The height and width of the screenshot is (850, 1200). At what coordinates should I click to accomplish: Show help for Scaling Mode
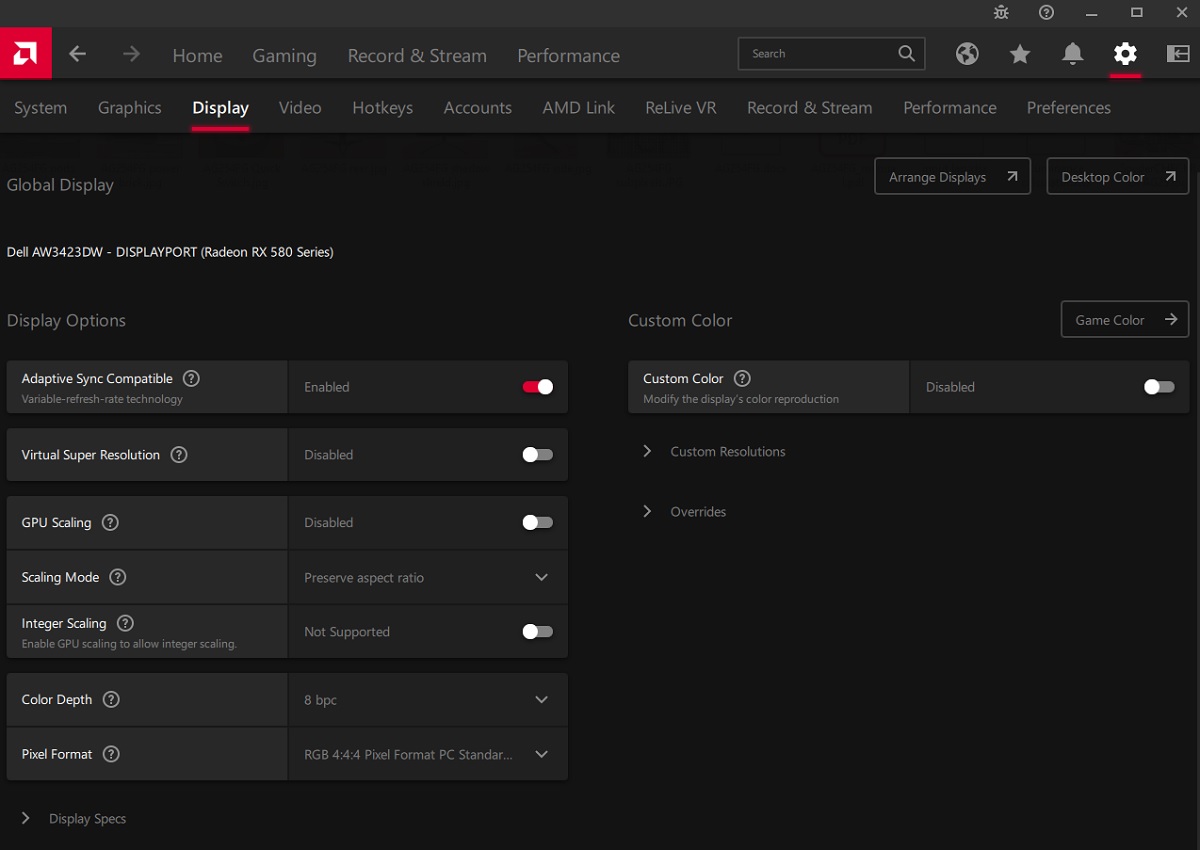pyautogui.click(x=117, y=577)
